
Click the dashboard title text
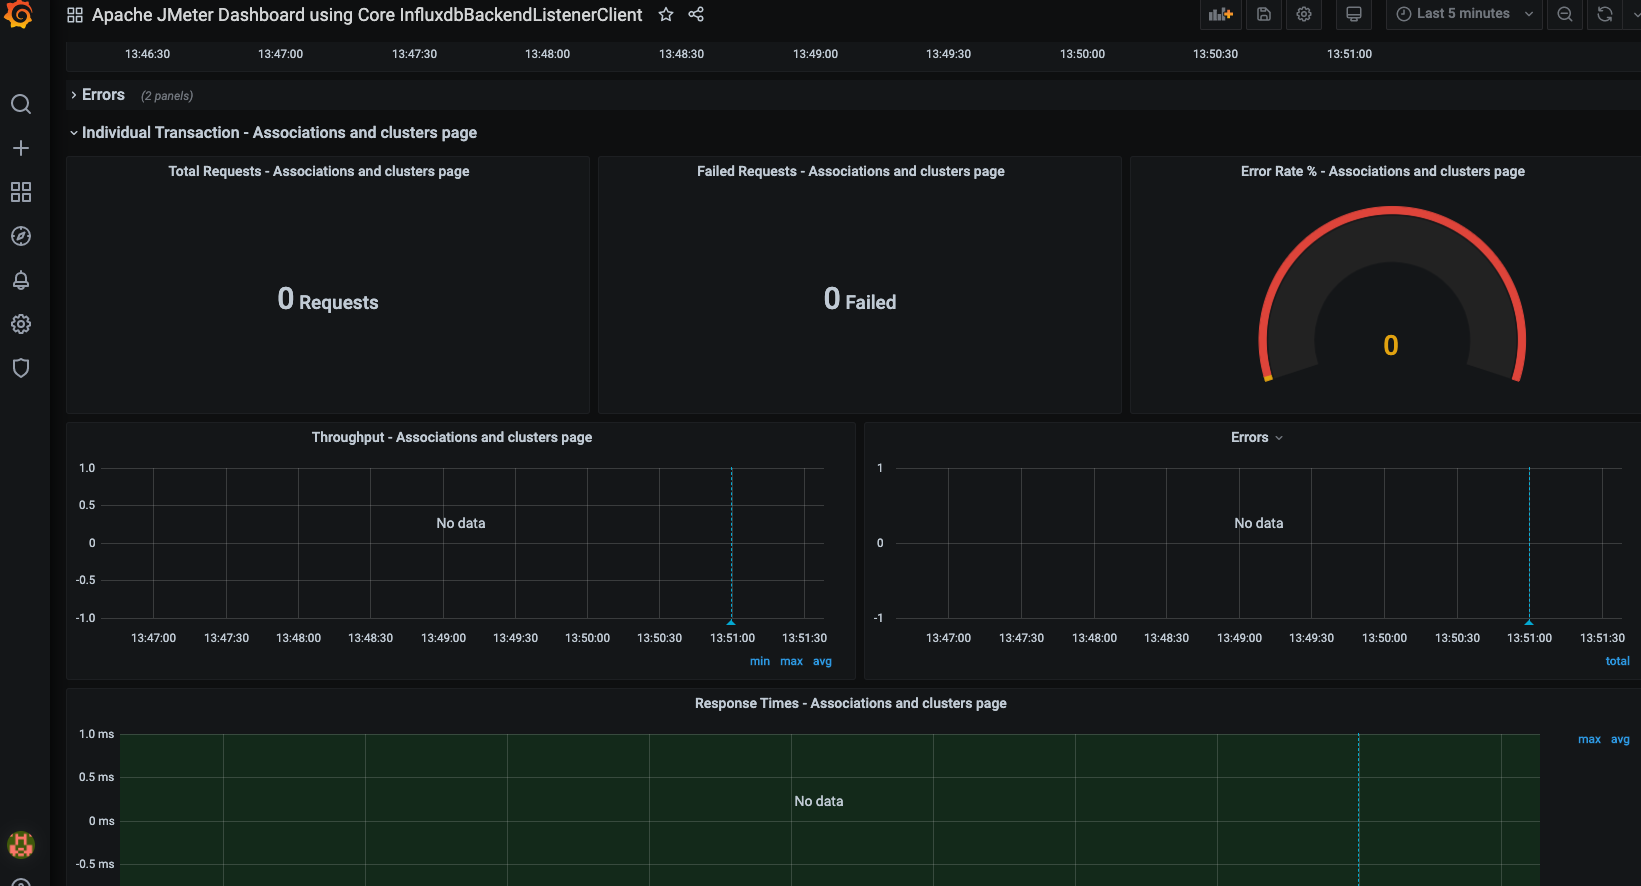click(367, 15)
